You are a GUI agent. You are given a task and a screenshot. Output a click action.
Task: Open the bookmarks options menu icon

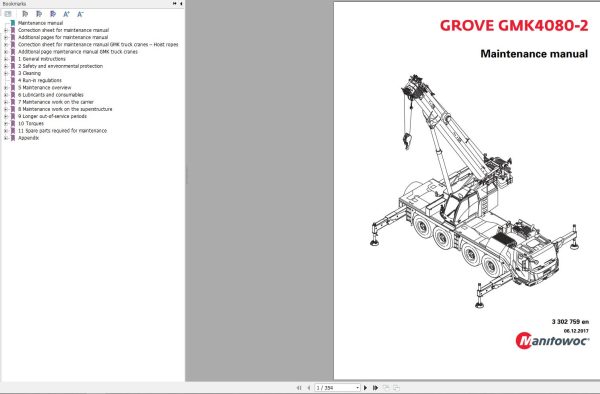point(8,14)
